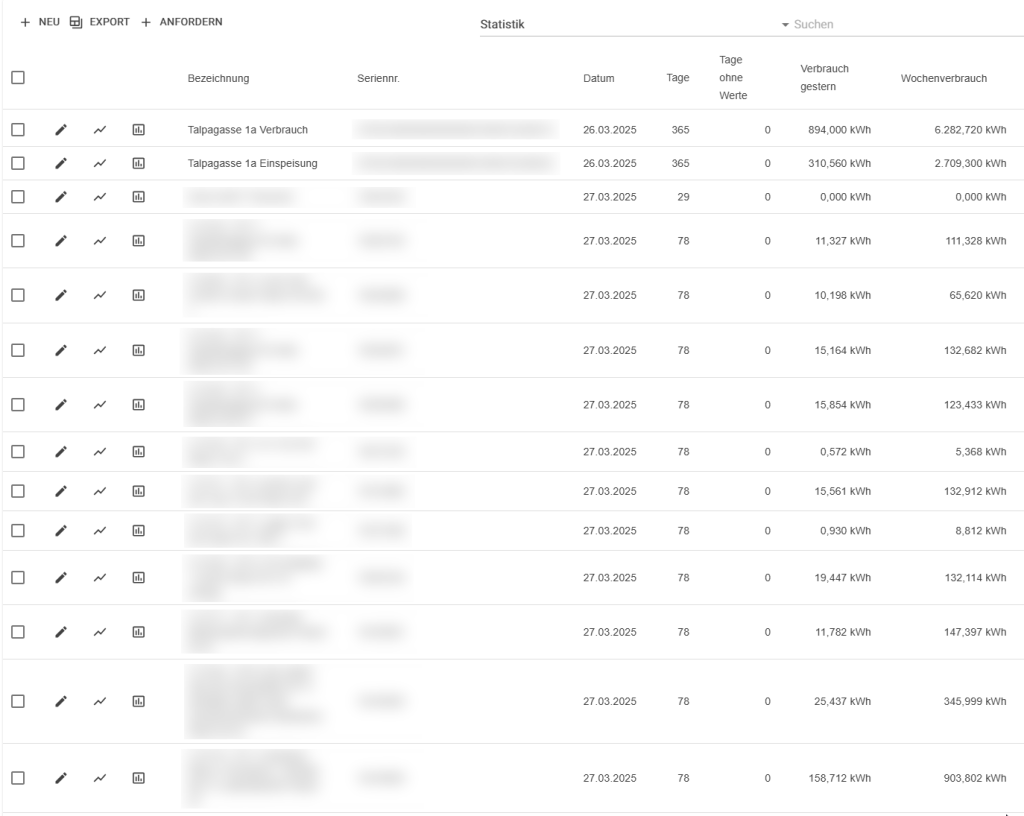This screenshot has height=816, width=1024.
Task: Click into the Suchen search field
Action: (x=900, y=24)
